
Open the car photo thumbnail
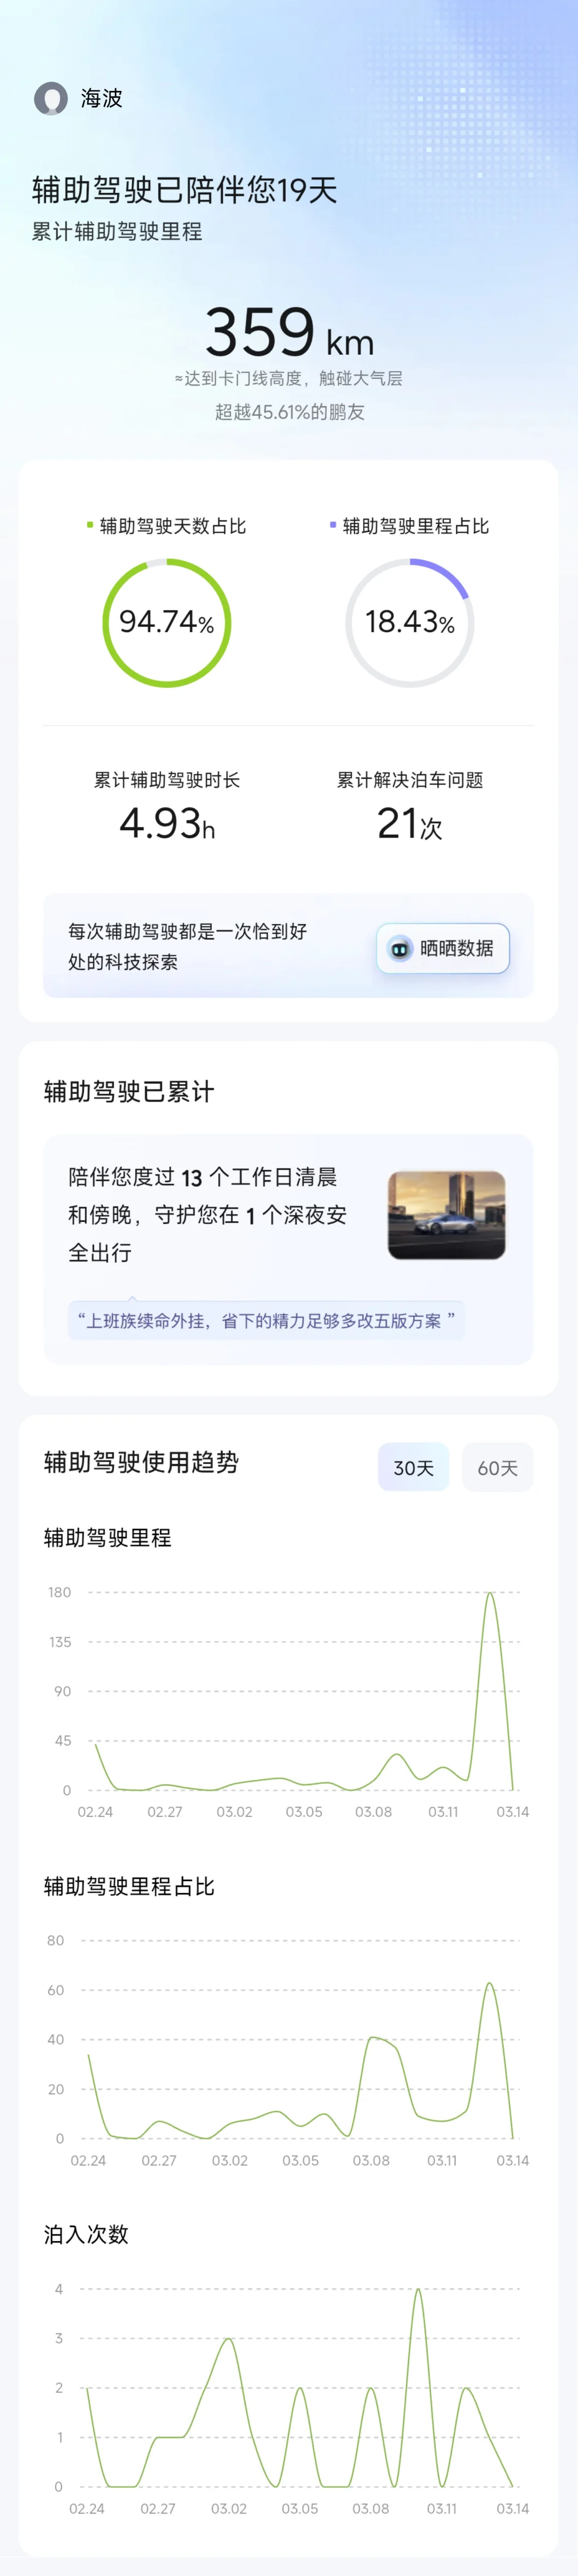(446, 1214)
